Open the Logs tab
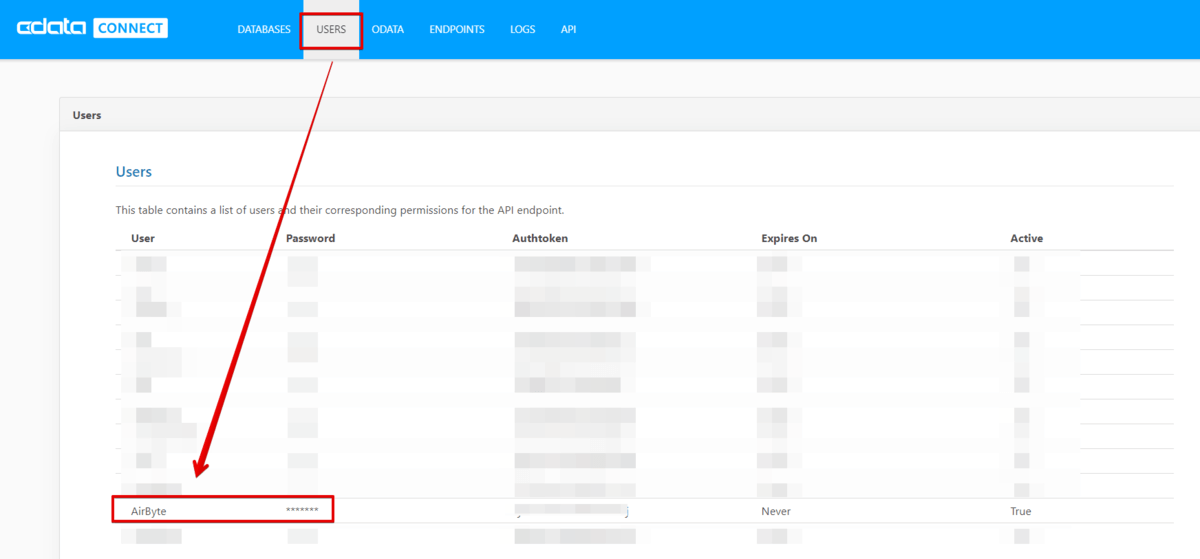Screen dimensions: 1200x559 tap(522, 30)
